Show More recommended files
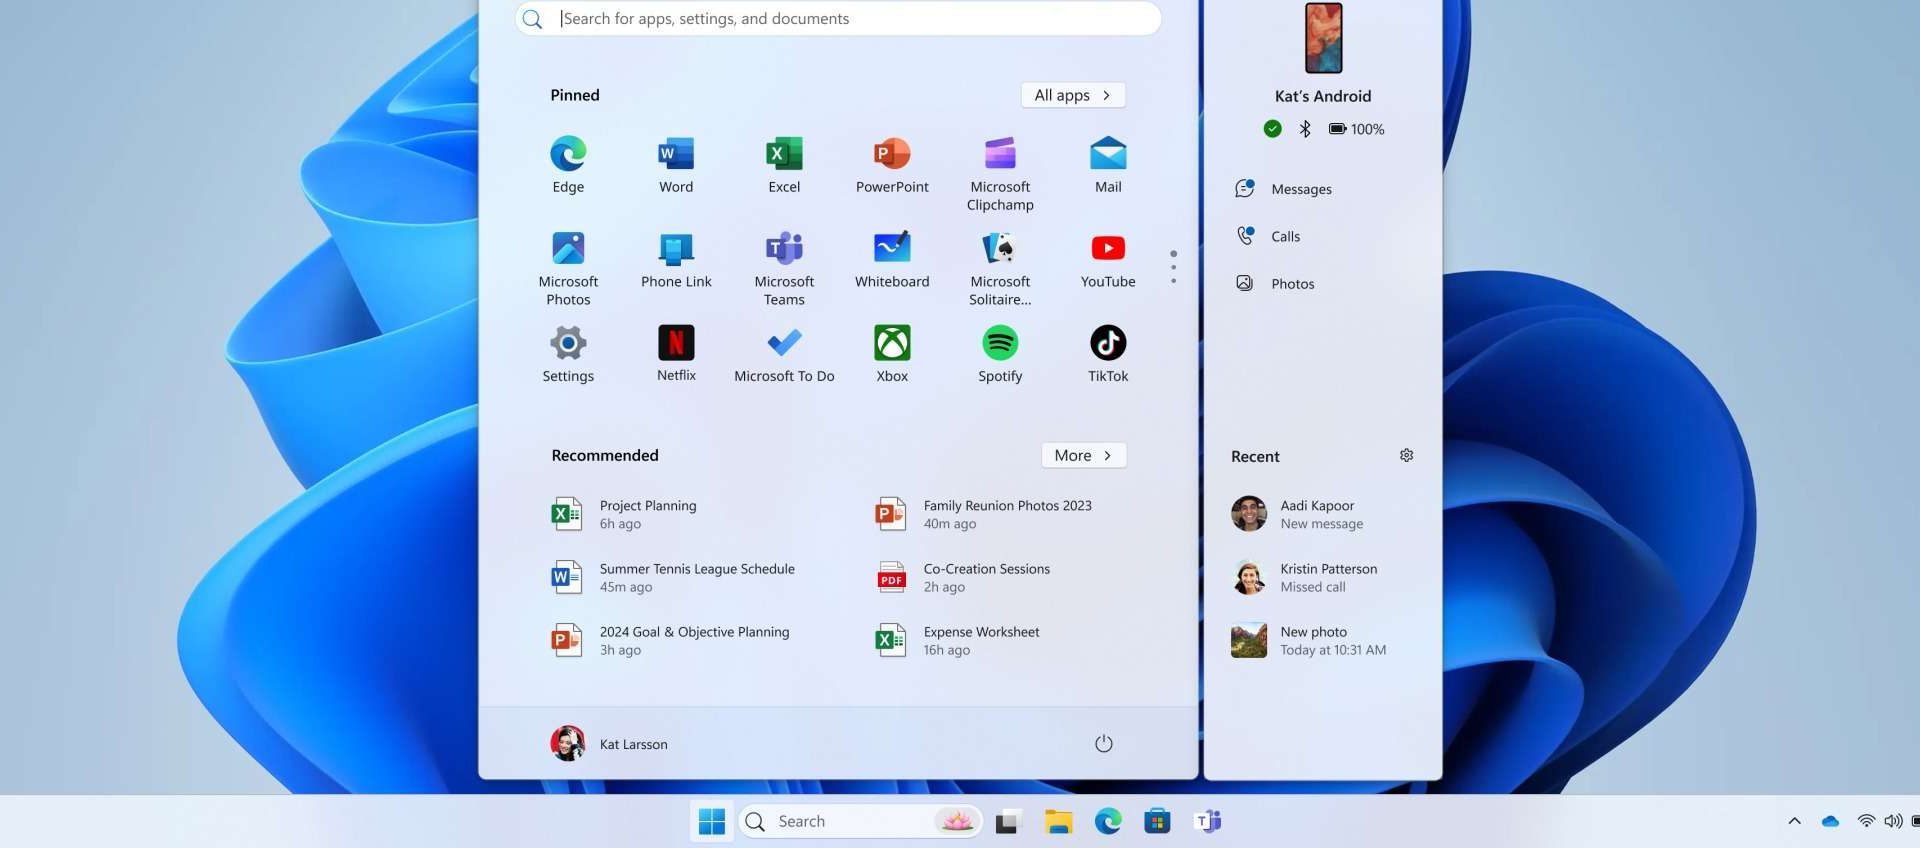Image resolution: width=1920 pixels, height=848 pixels. pyautogui.click(x=1084, y=455)
